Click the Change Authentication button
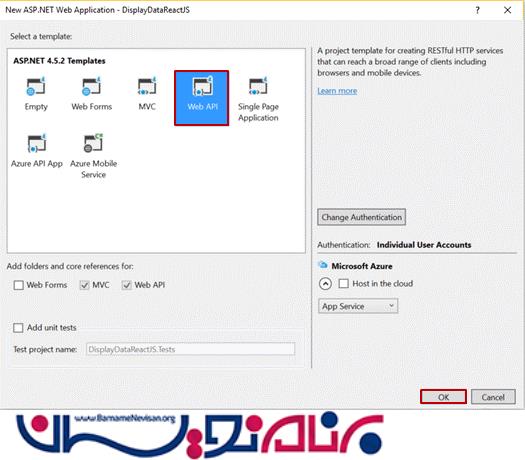525x460 pixels. tap(362, 217)
